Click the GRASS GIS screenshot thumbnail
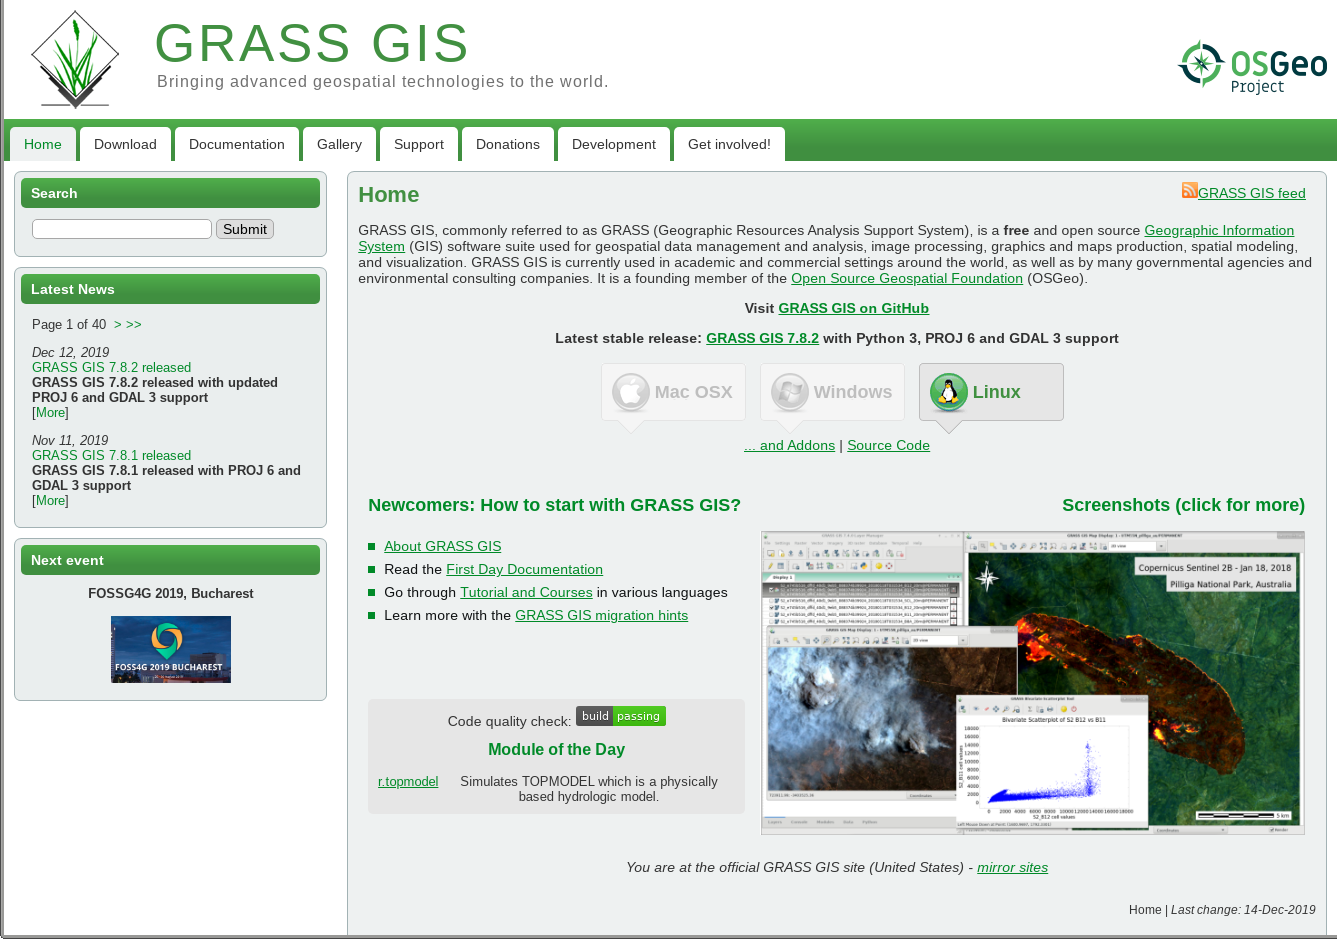The height and width of the screenshot is (939, 1337). click(1033, 683)
